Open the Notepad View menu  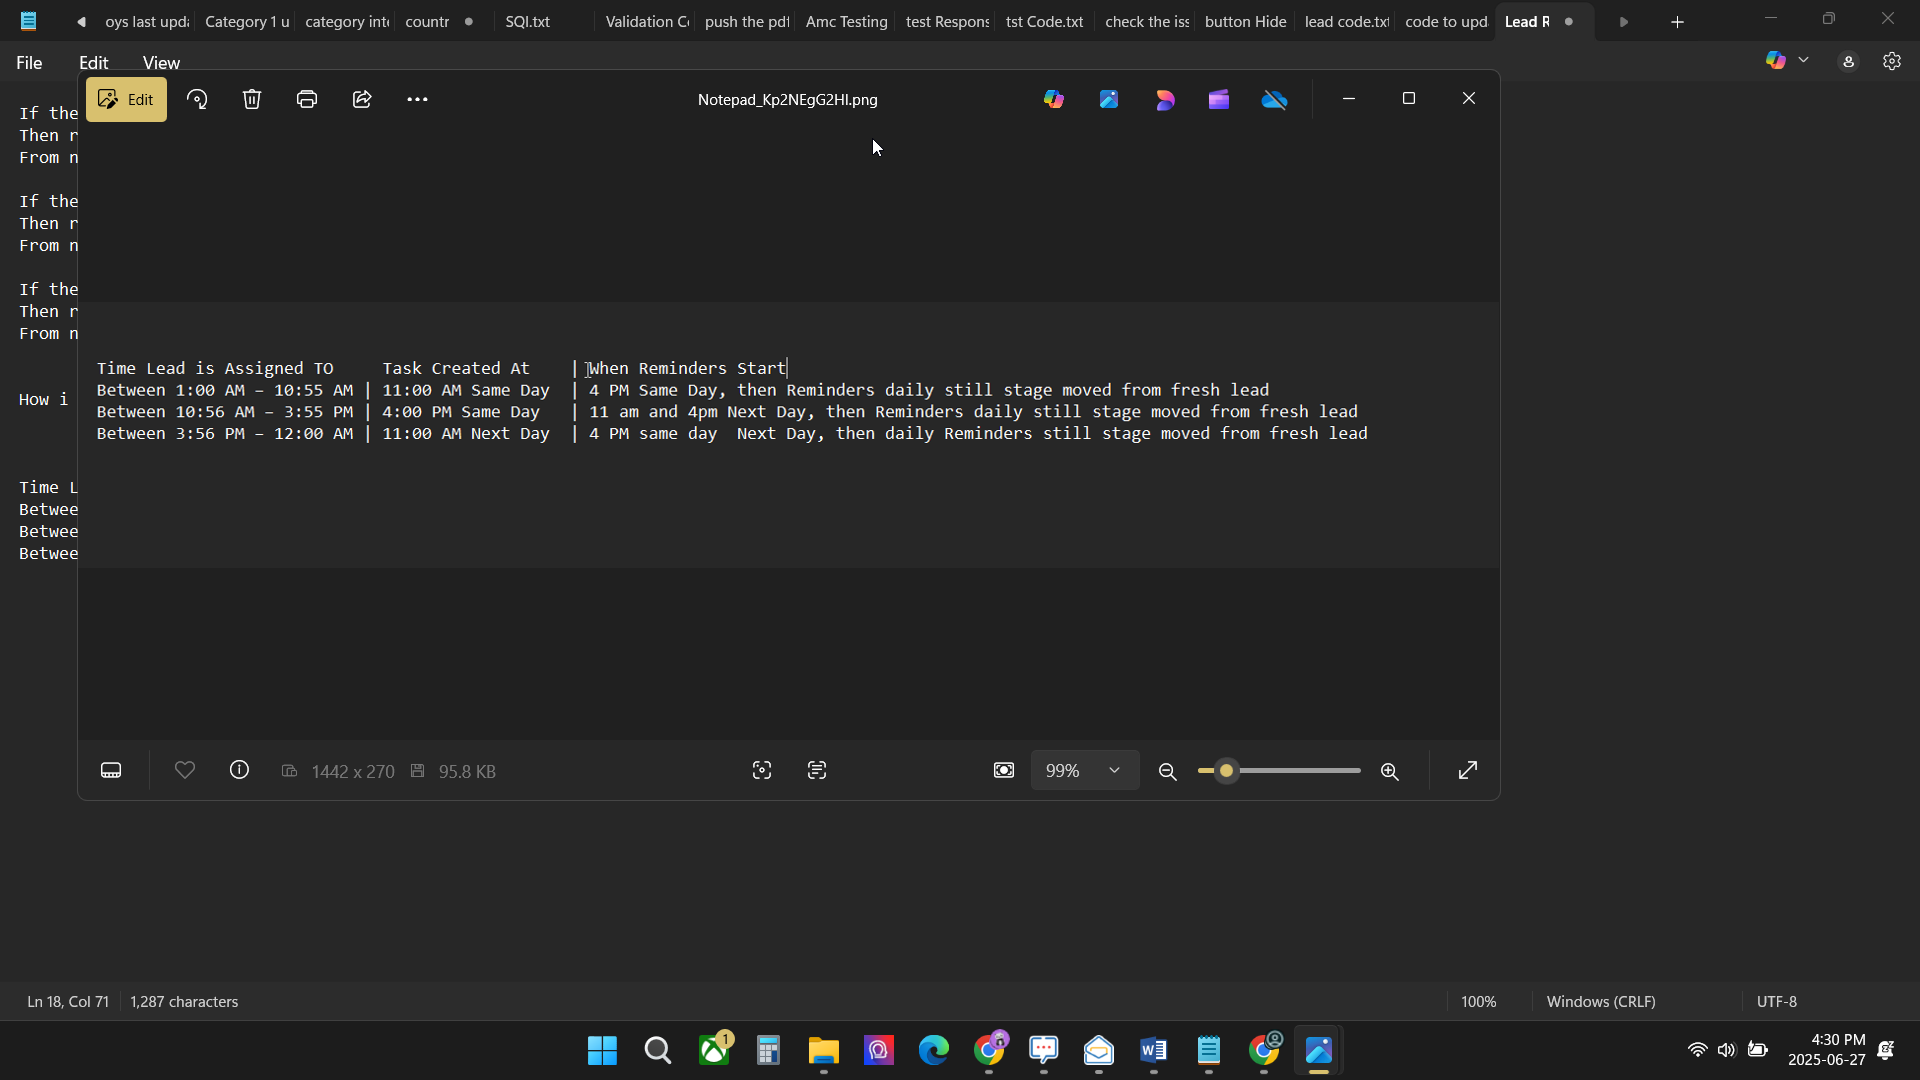point(161,63)
